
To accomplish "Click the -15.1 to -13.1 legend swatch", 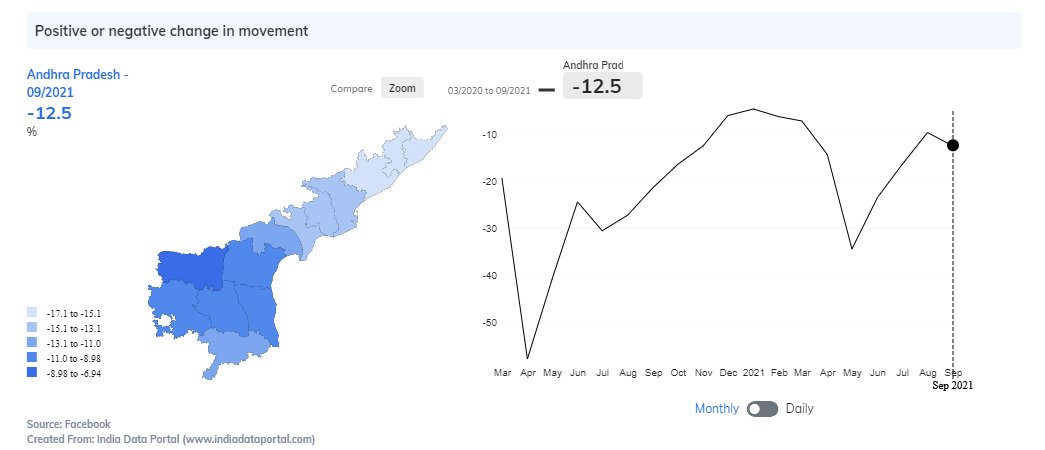I will pos(32,328).
